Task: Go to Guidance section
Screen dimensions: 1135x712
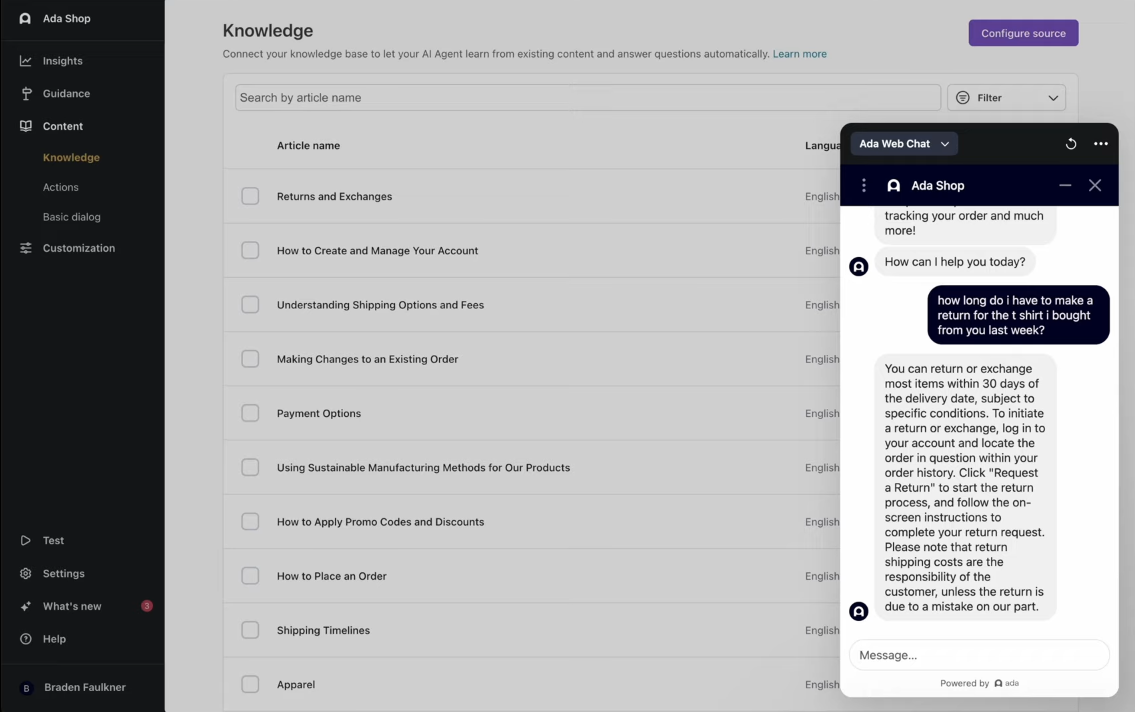Action: click(67, 93)
